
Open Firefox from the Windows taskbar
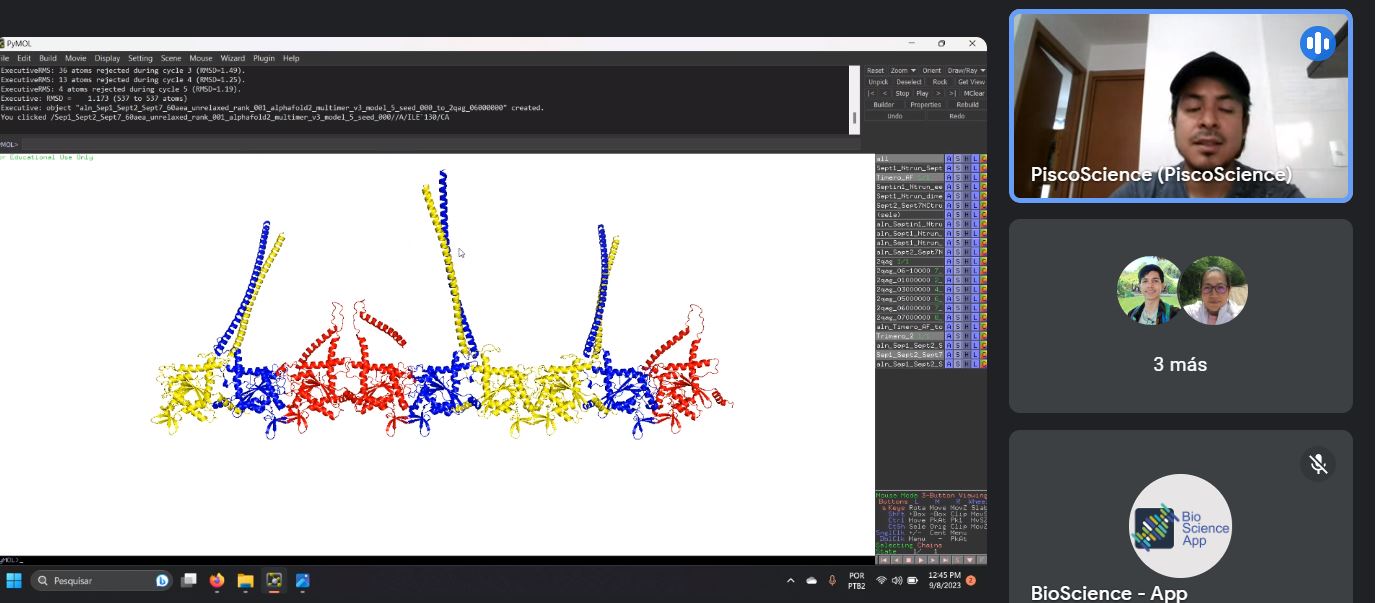(217, 580)
